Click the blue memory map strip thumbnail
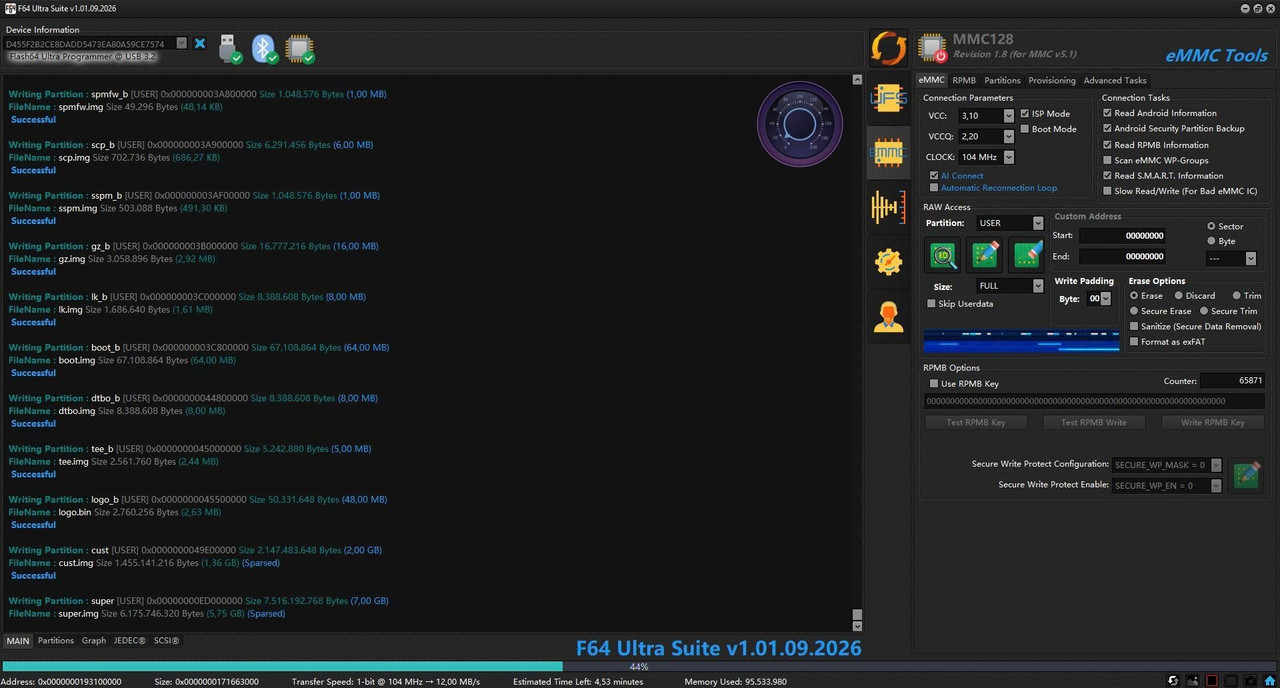Viewport: 1280px width, 688px height. (x=1021, y=340)
